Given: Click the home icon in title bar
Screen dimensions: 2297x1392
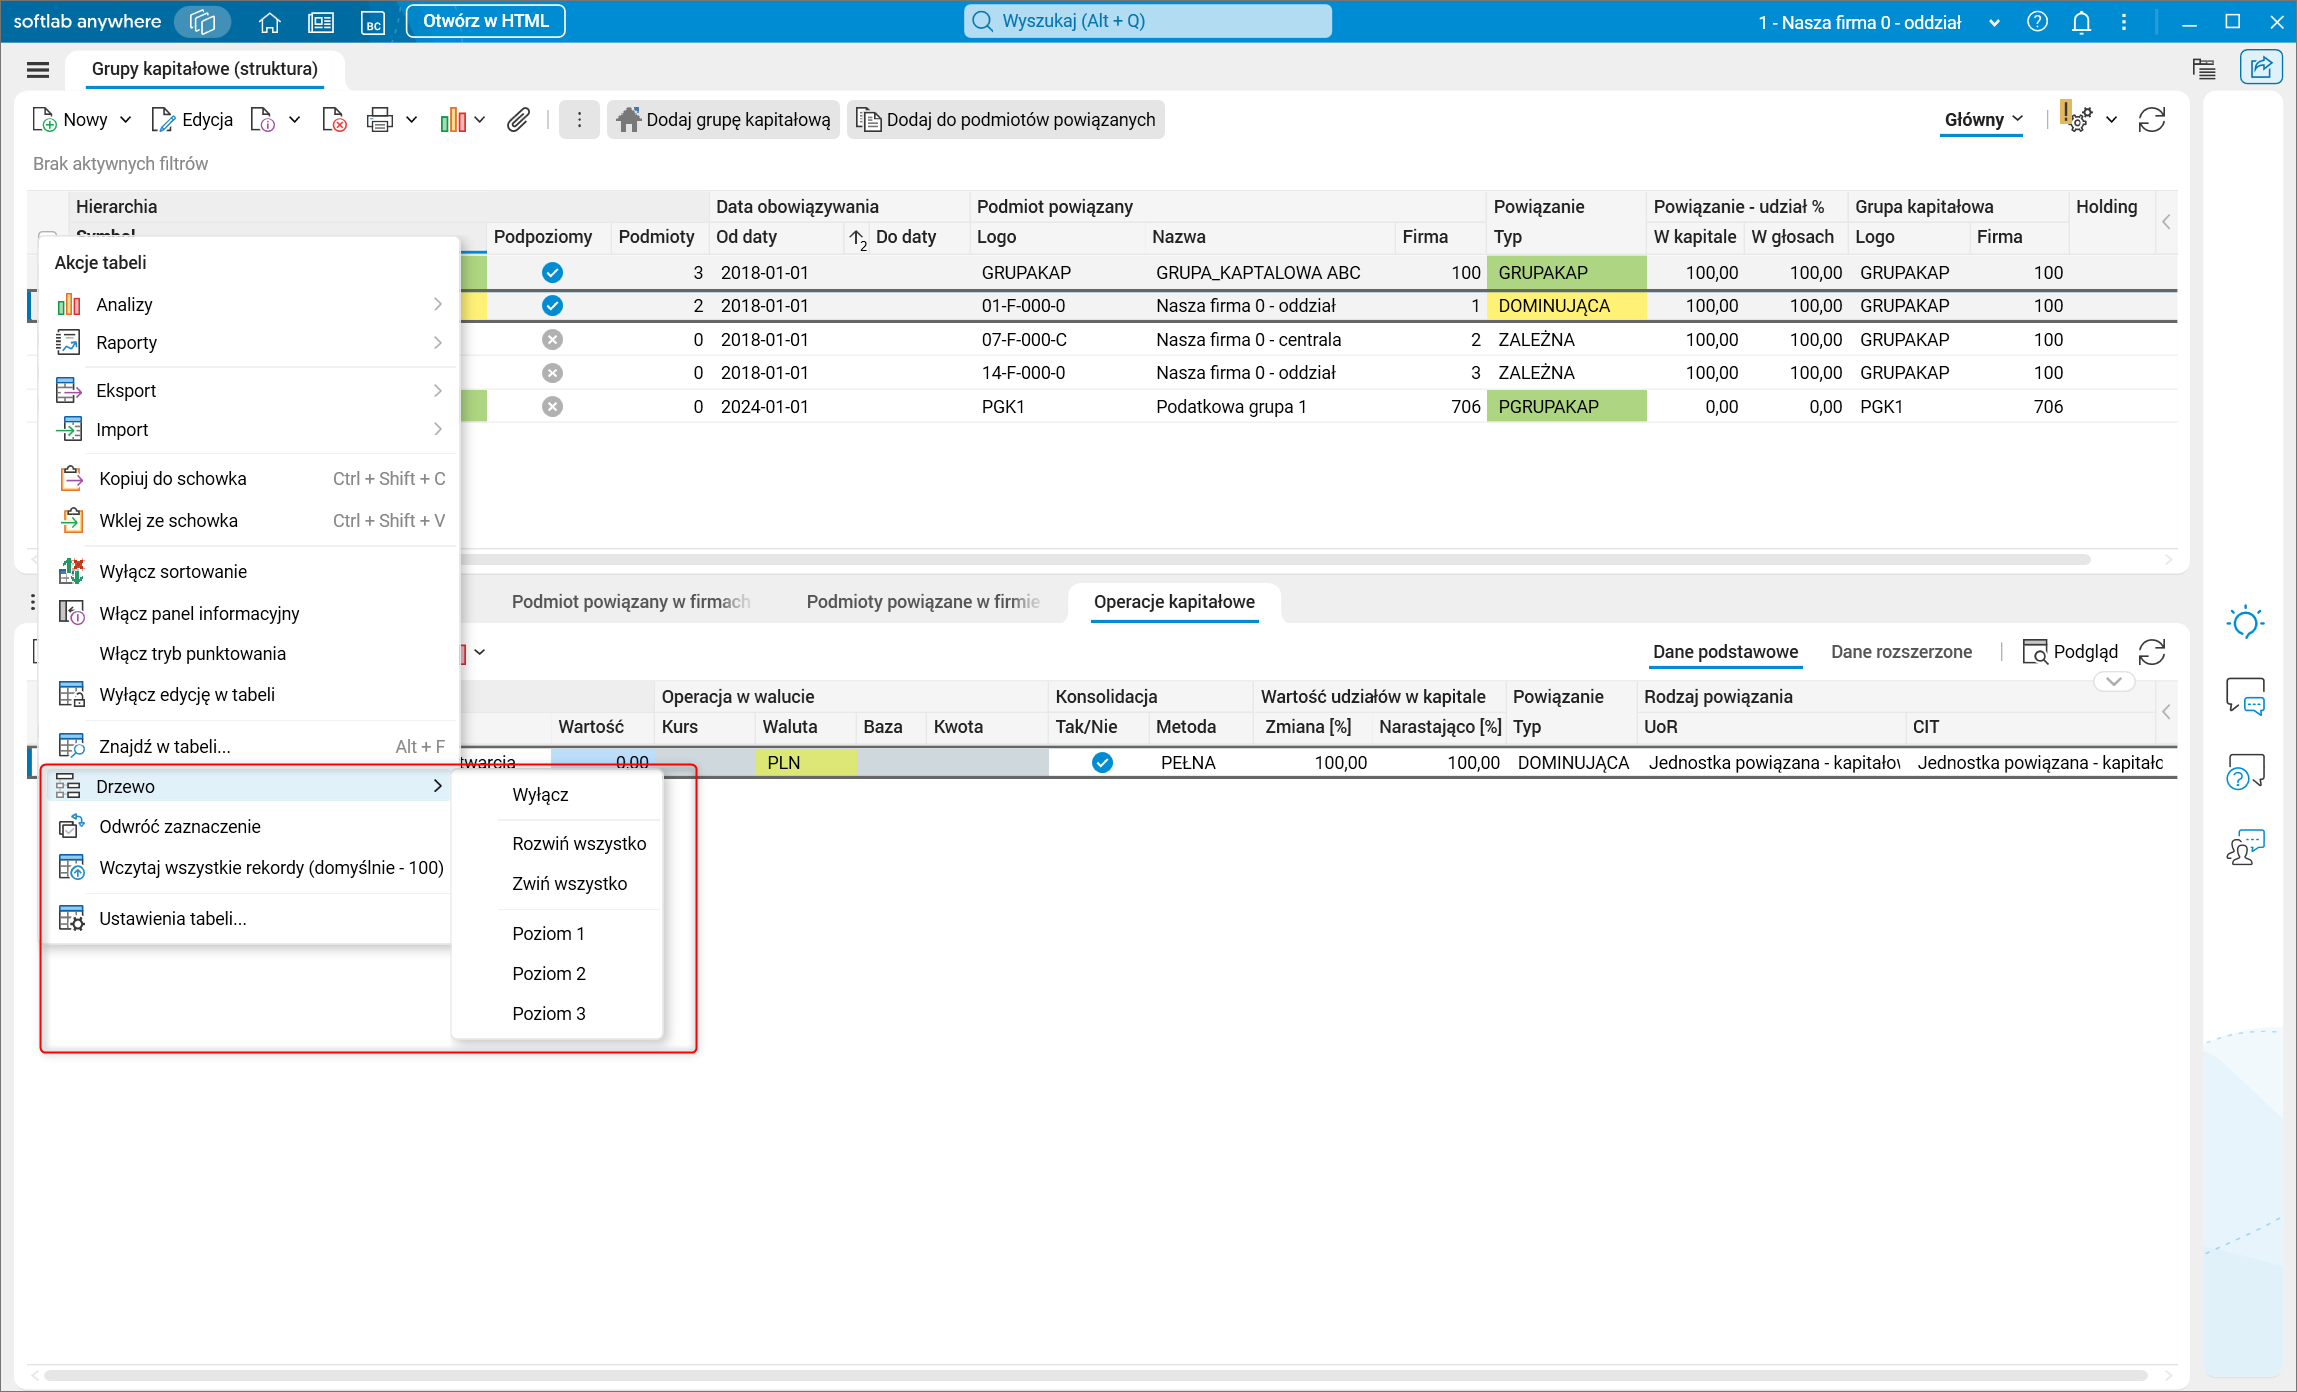Looking at the screenshot, I should pyautogui.click(x=269, y=22).
